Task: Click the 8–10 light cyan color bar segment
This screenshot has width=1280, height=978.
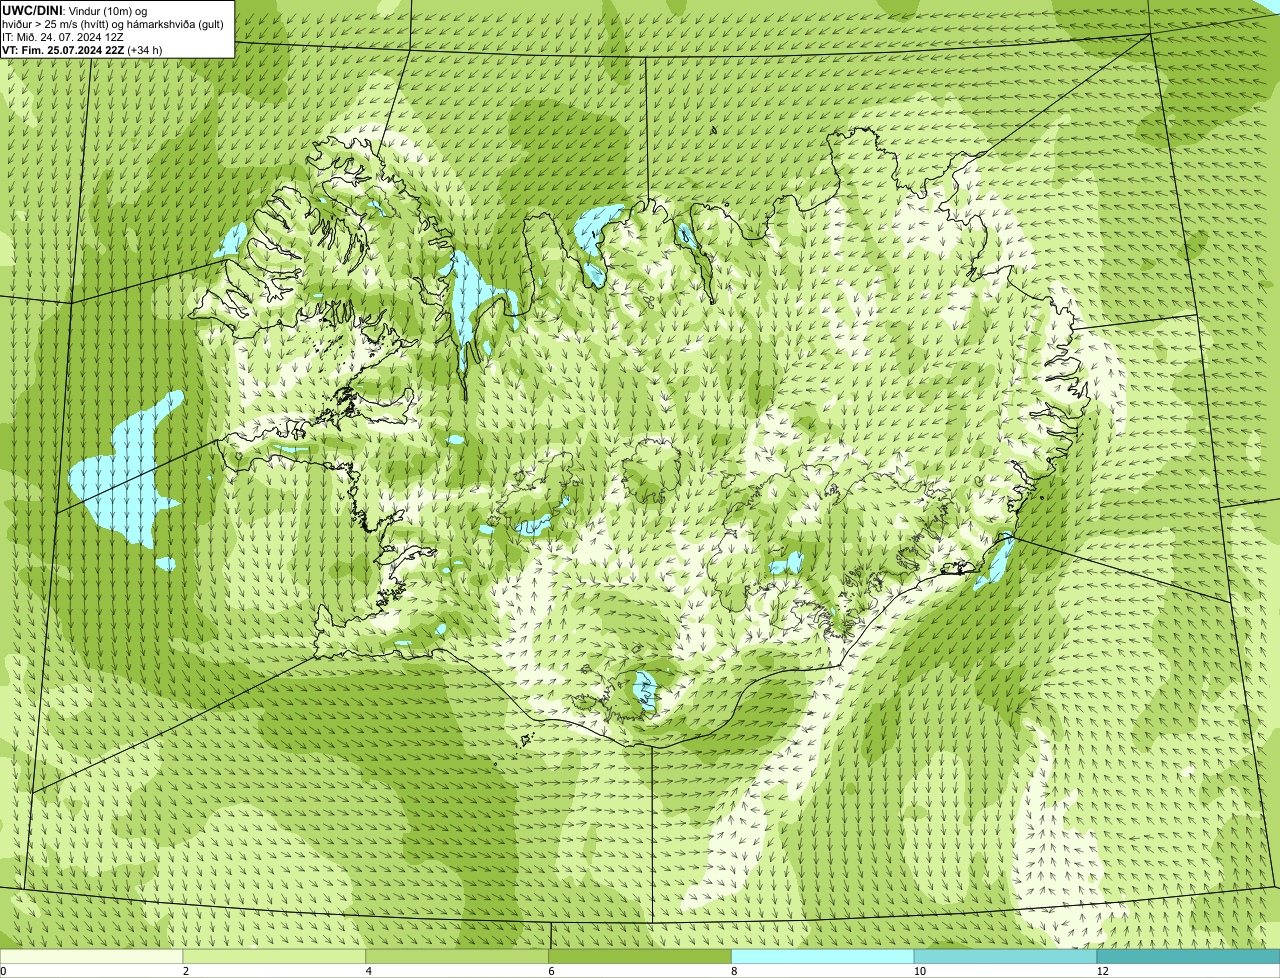Action: [823, 956]
